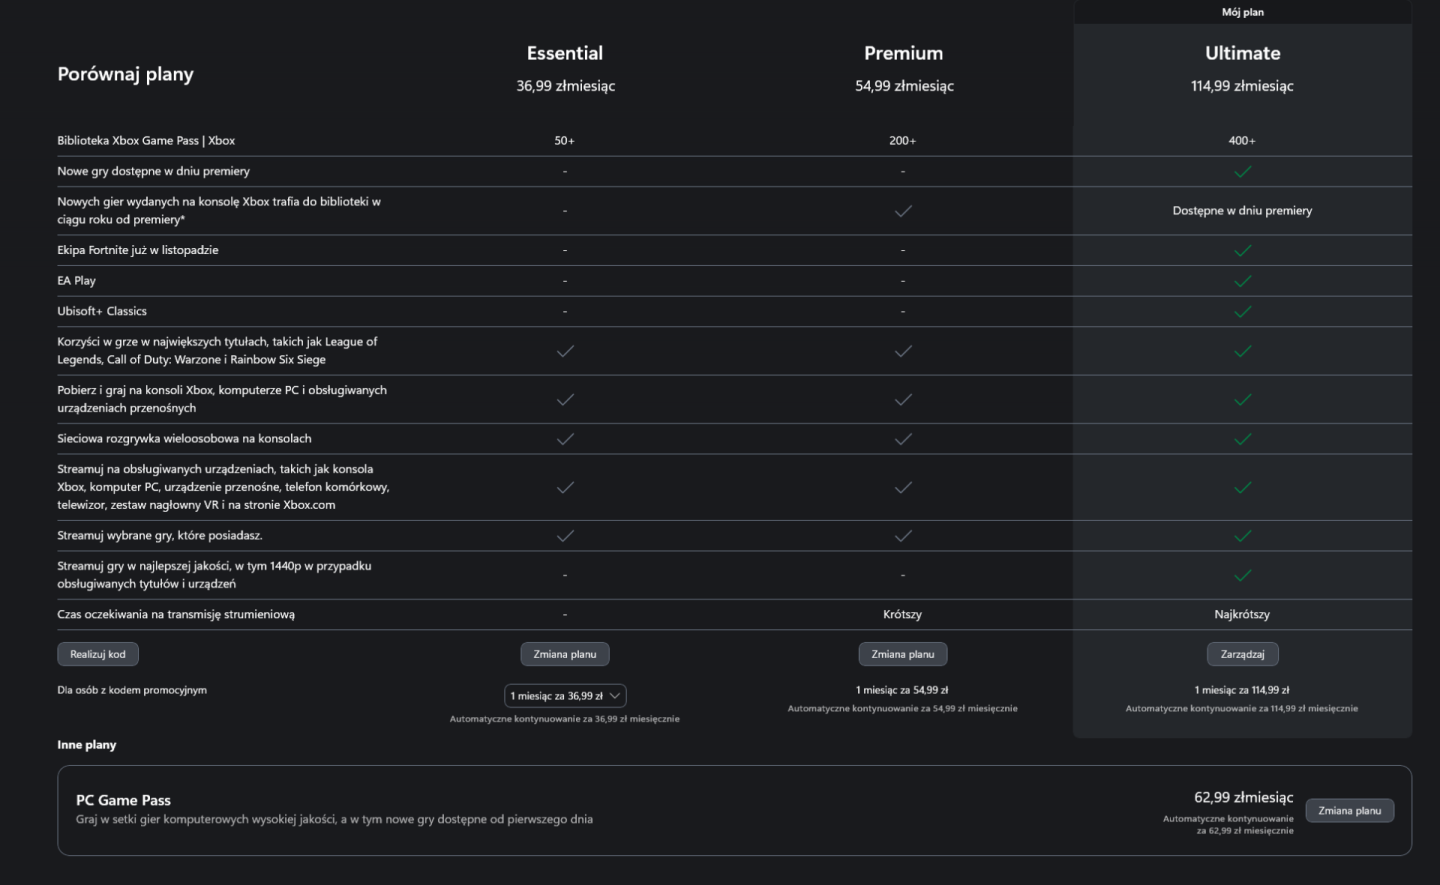
Task: Click the PC Game Pass title
Action: [x=123, y=800]
